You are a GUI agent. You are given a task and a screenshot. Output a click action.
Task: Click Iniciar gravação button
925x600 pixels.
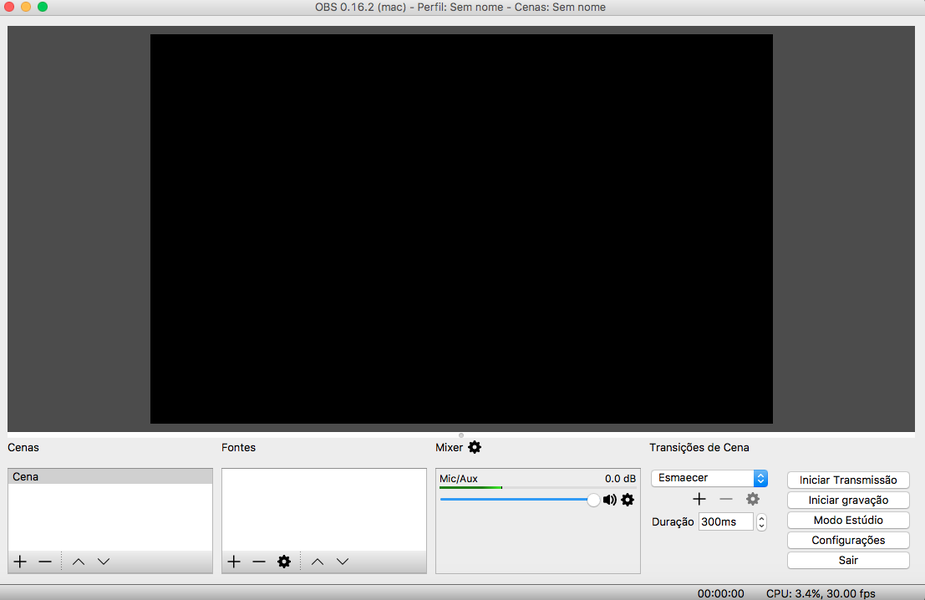848,500
